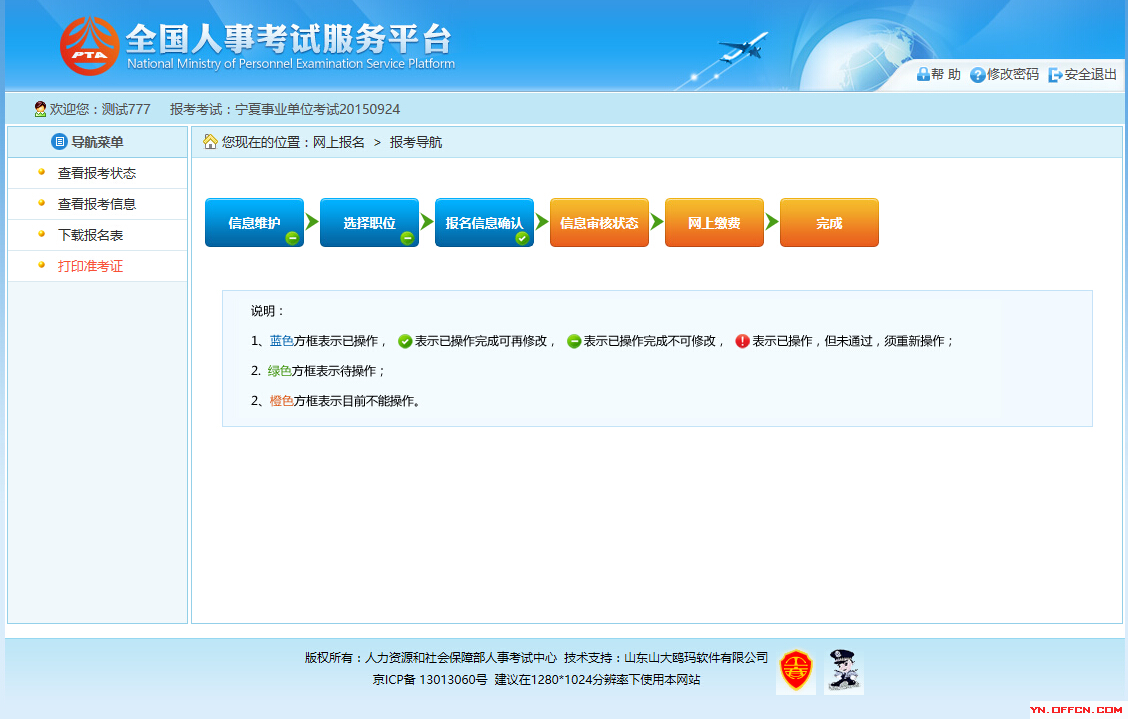Click the red exclamation legend icon
The height and width of the screenshot is (719, 1128).
click(742, 341)
